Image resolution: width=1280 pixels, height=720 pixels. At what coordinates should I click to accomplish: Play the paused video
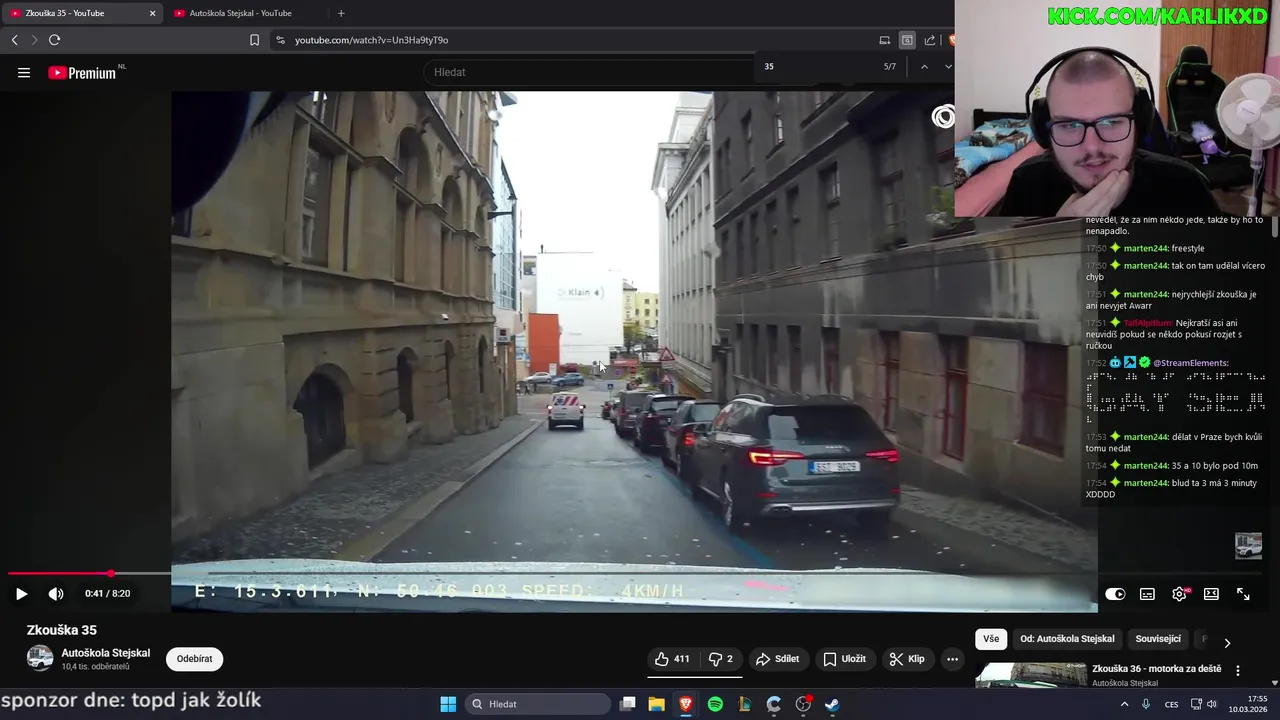[x=21, y=594]
